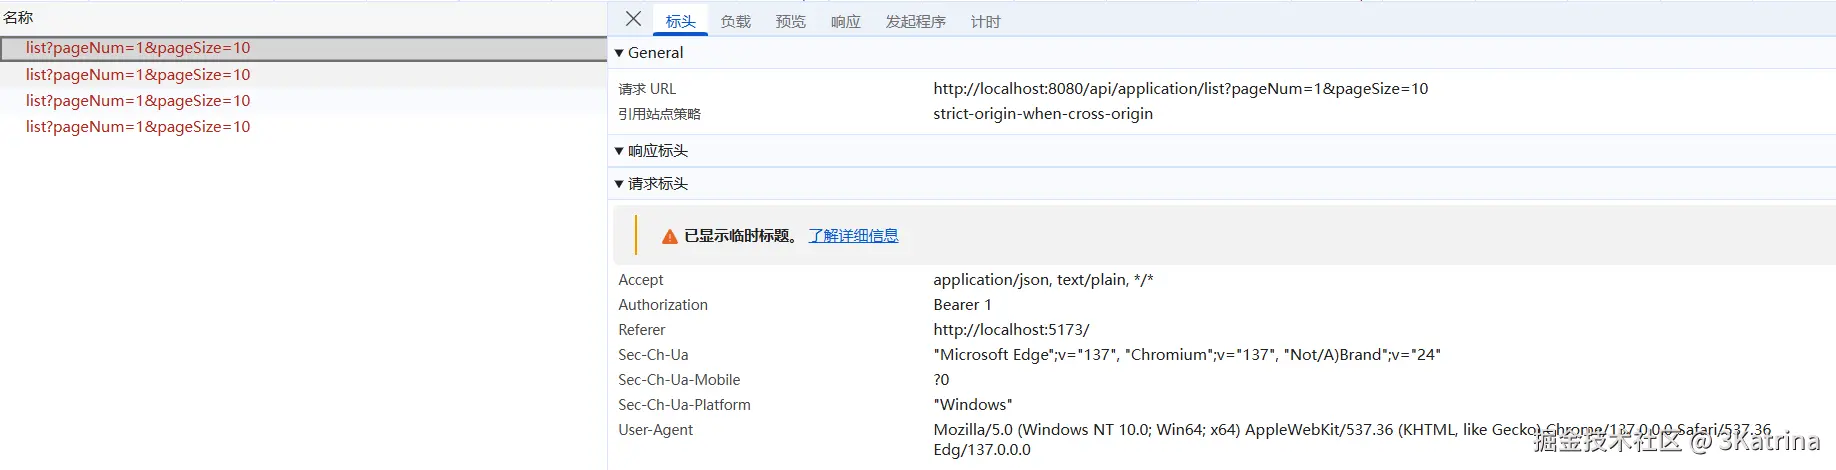
Task: Open the 响应 tab
Action: (845, 21)
